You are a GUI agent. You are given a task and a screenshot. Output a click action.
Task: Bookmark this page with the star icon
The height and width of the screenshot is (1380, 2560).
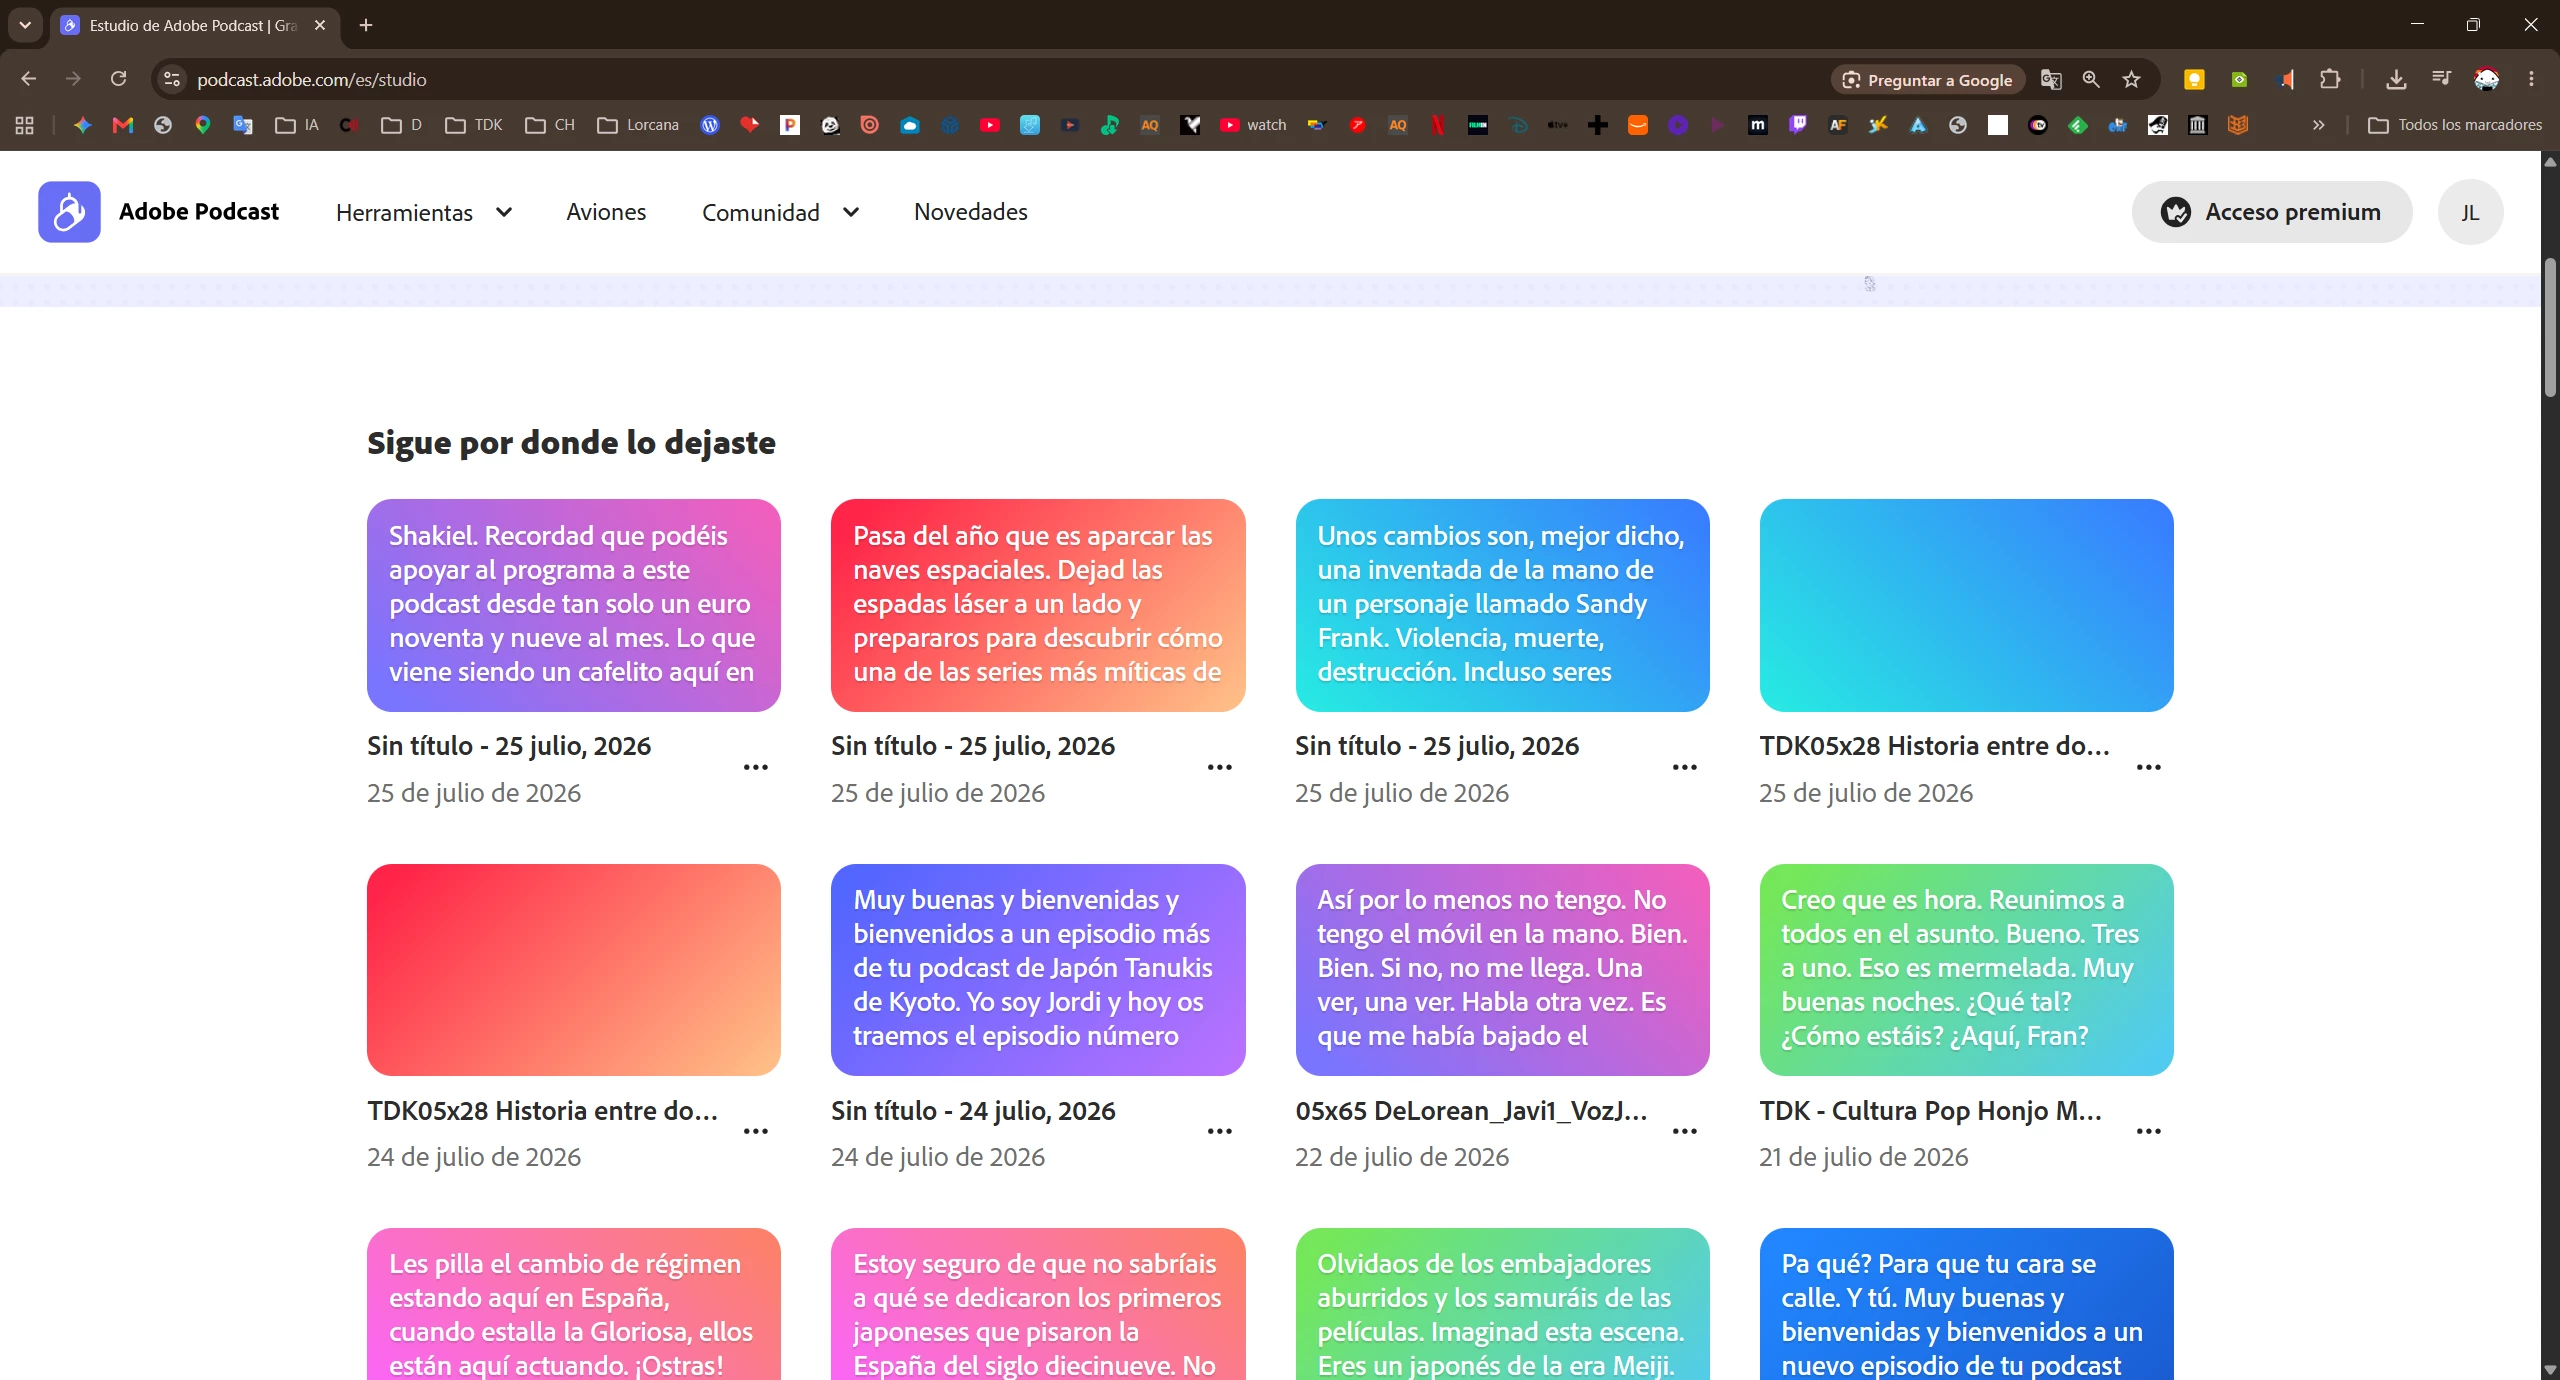pyautogui.click(x=2131, y=80)
